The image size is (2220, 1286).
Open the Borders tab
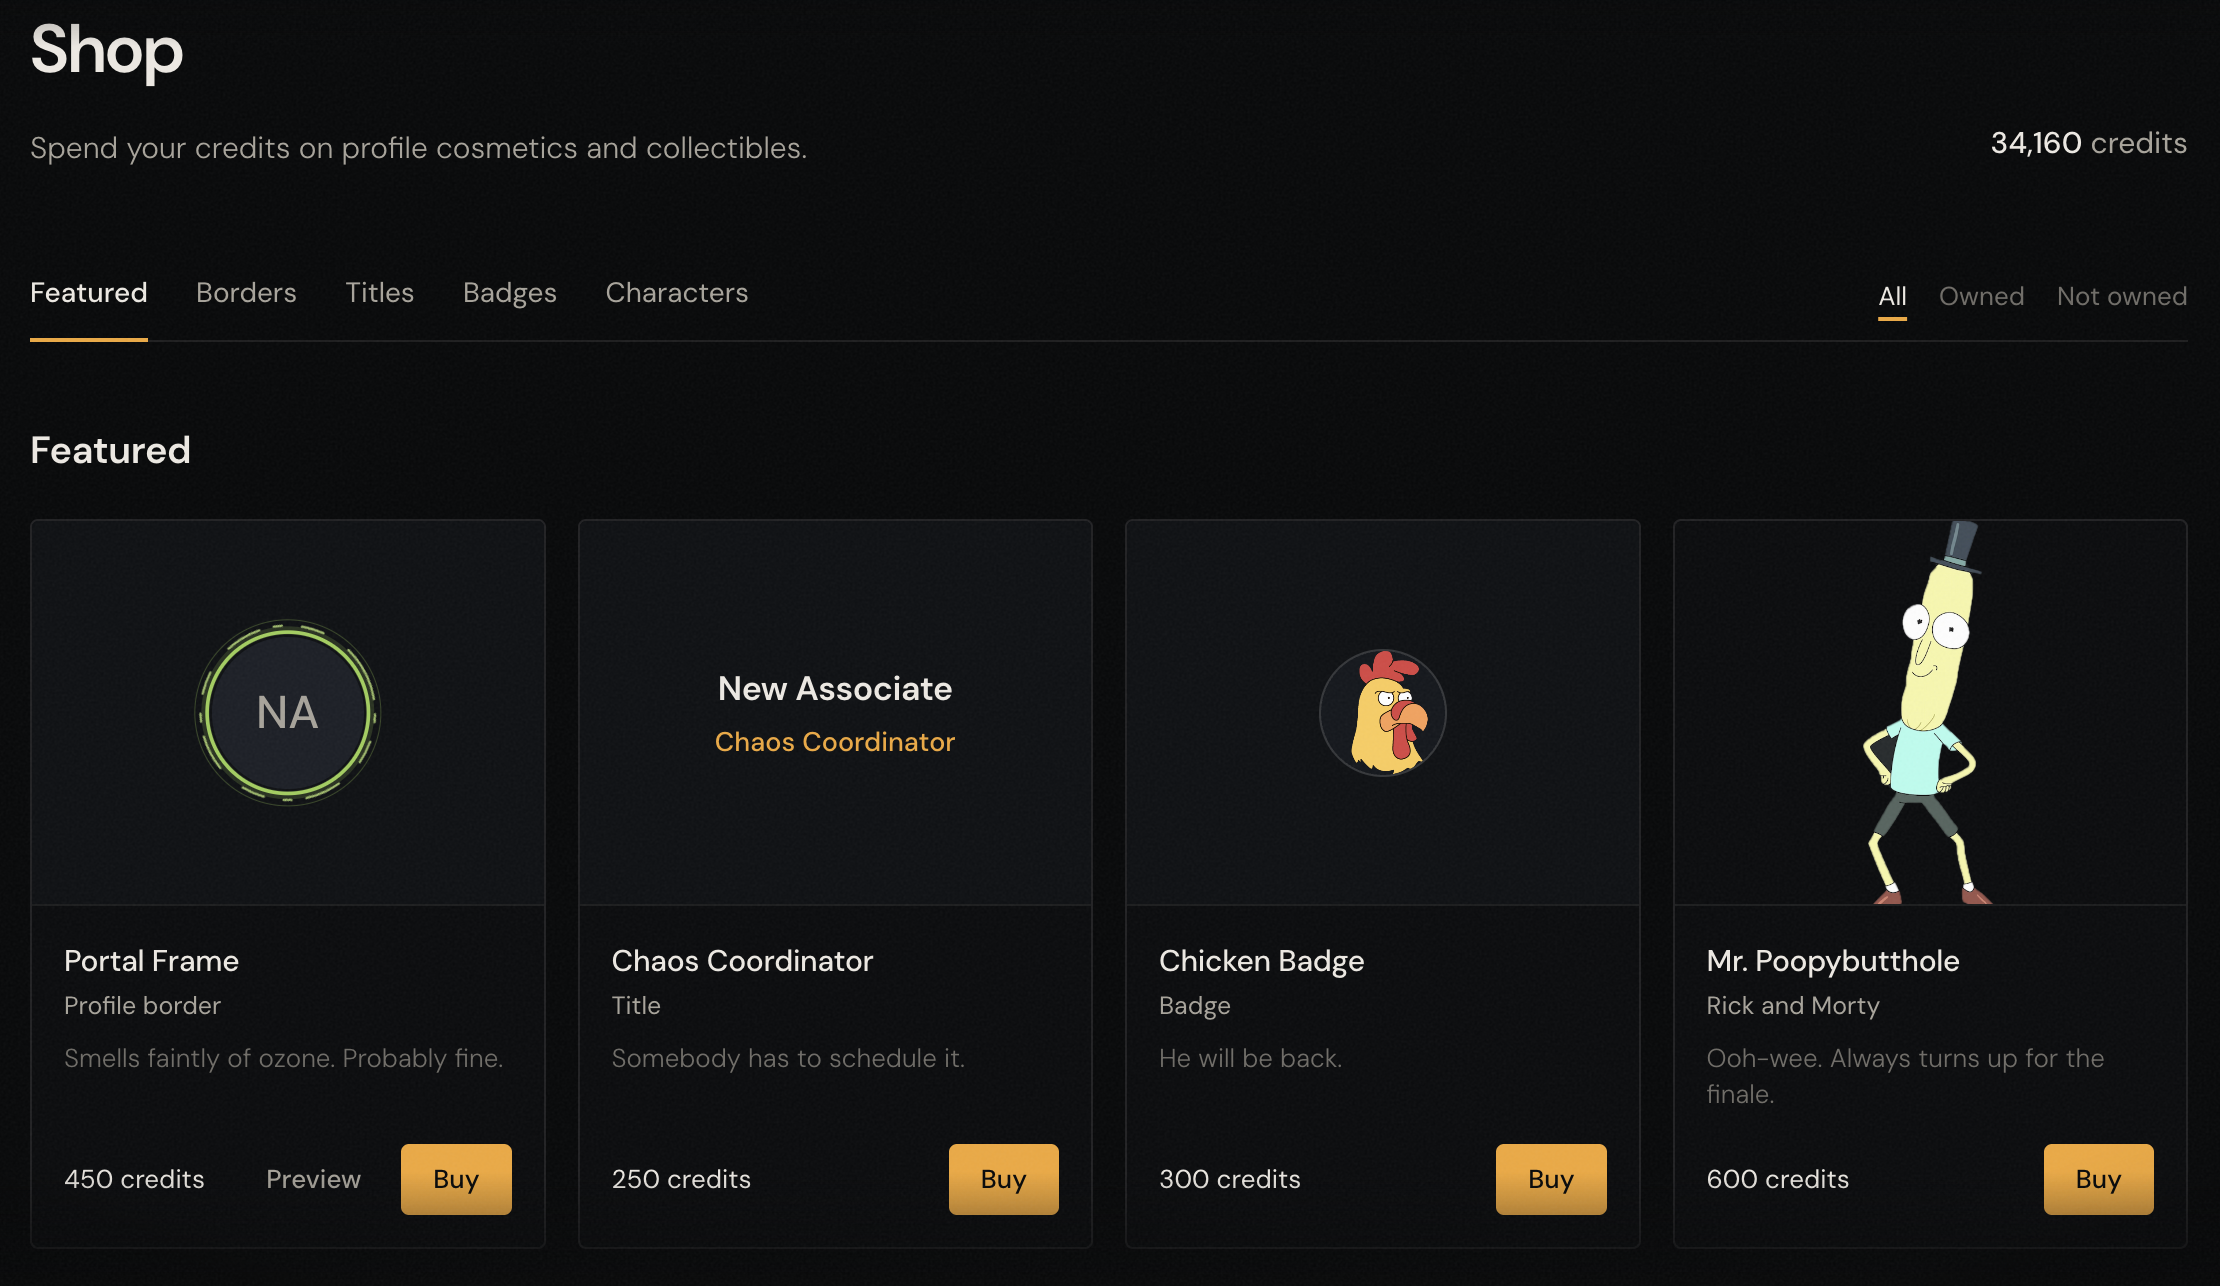click(x=246, y=293)
